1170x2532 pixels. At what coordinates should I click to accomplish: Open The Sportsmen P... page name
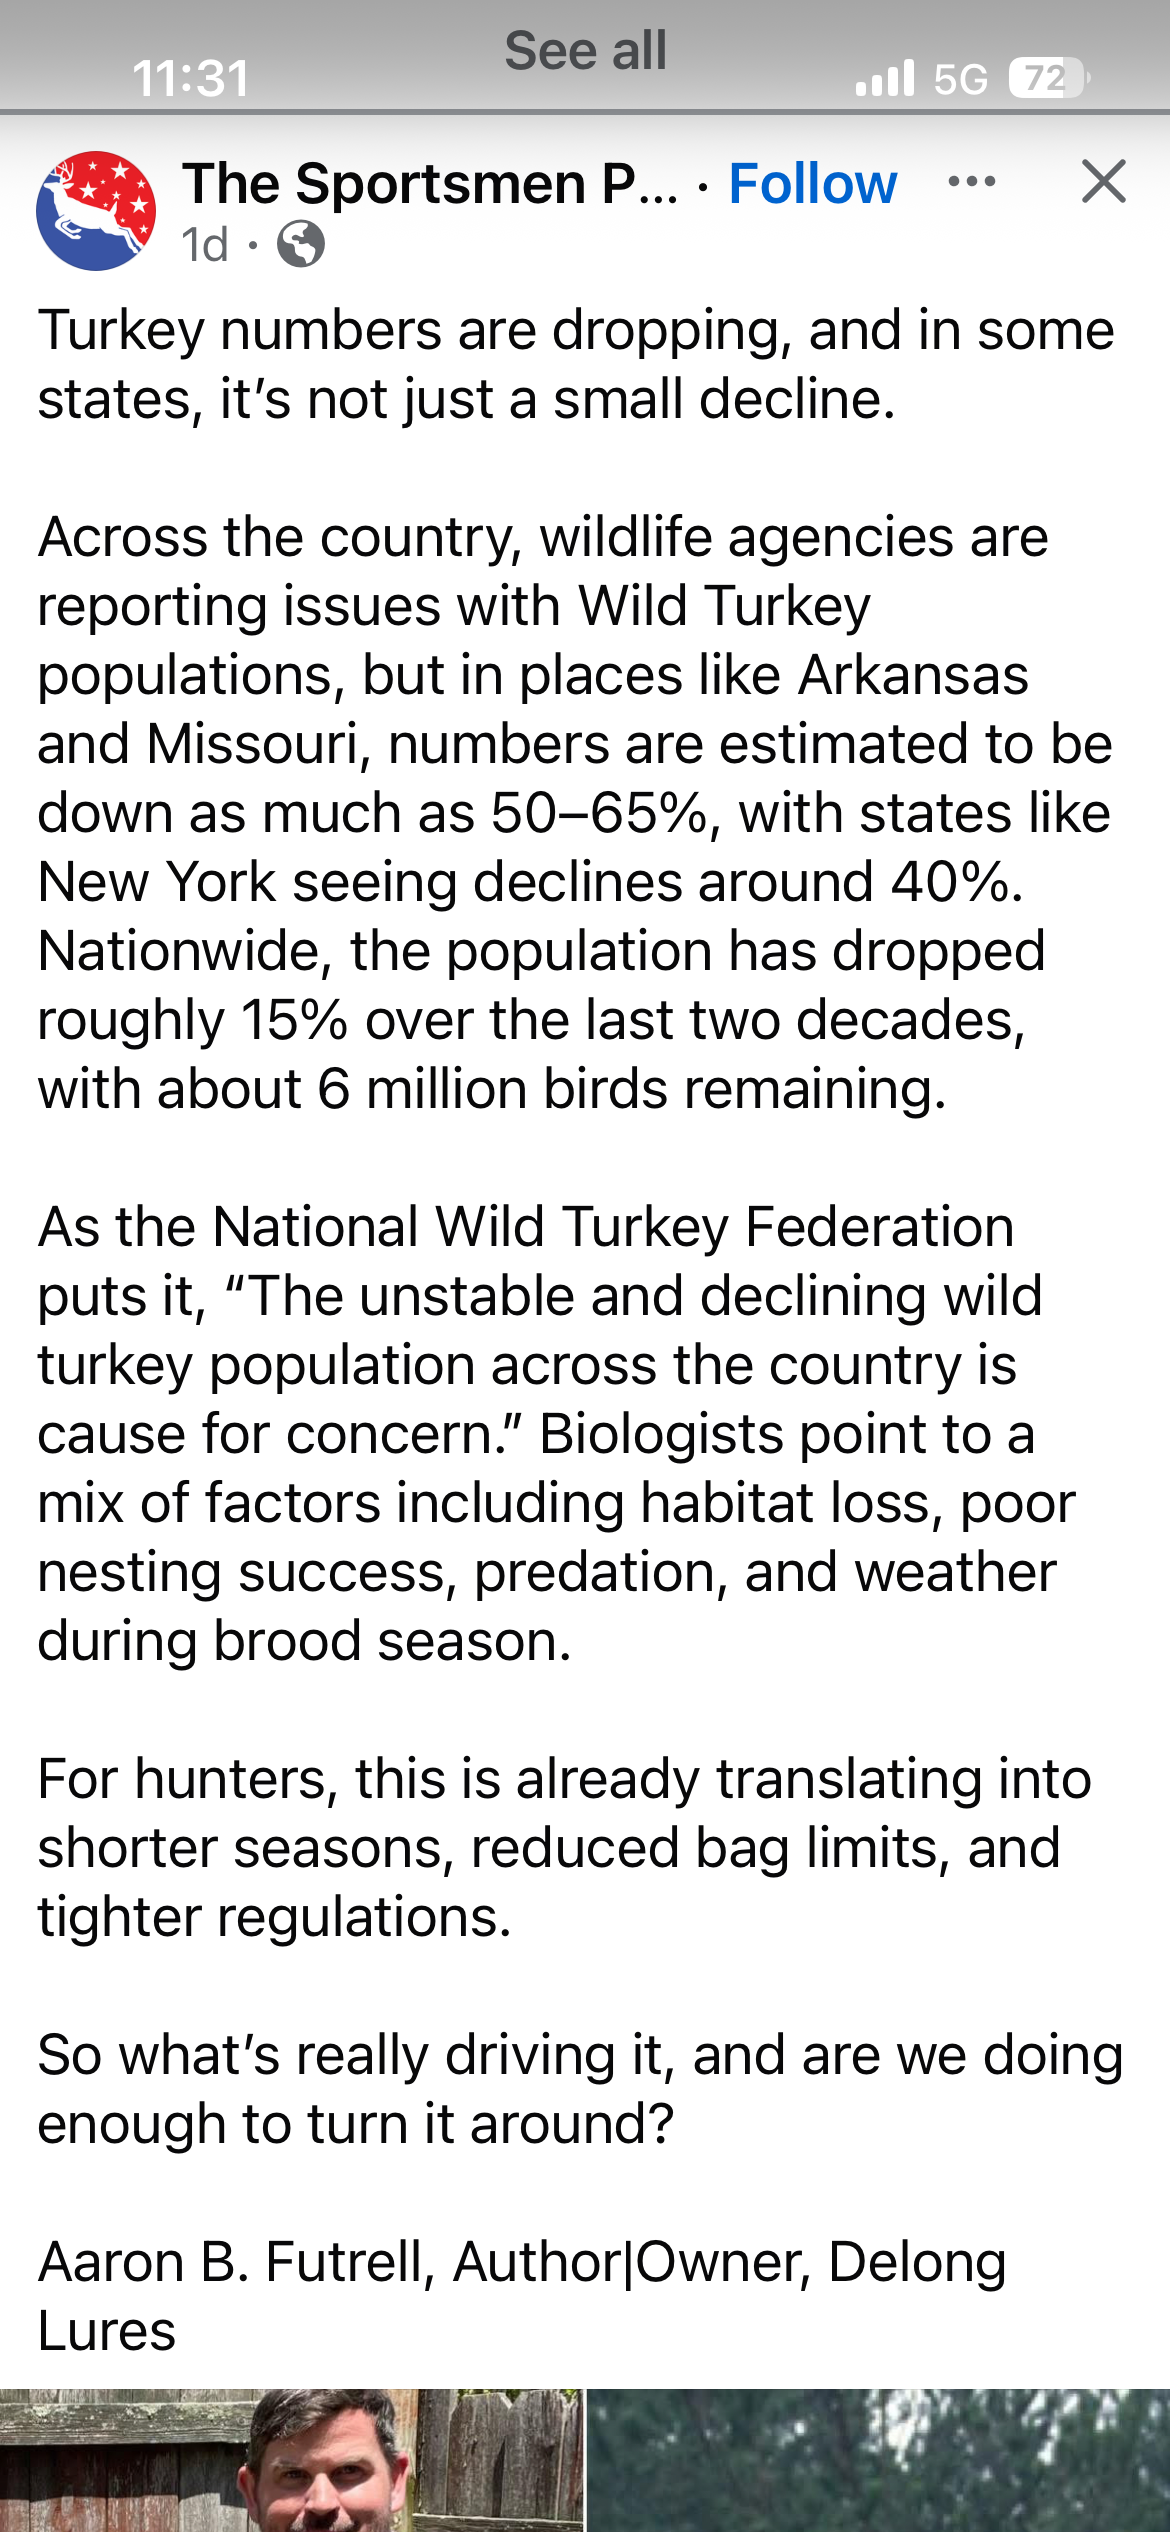(430, 184)
